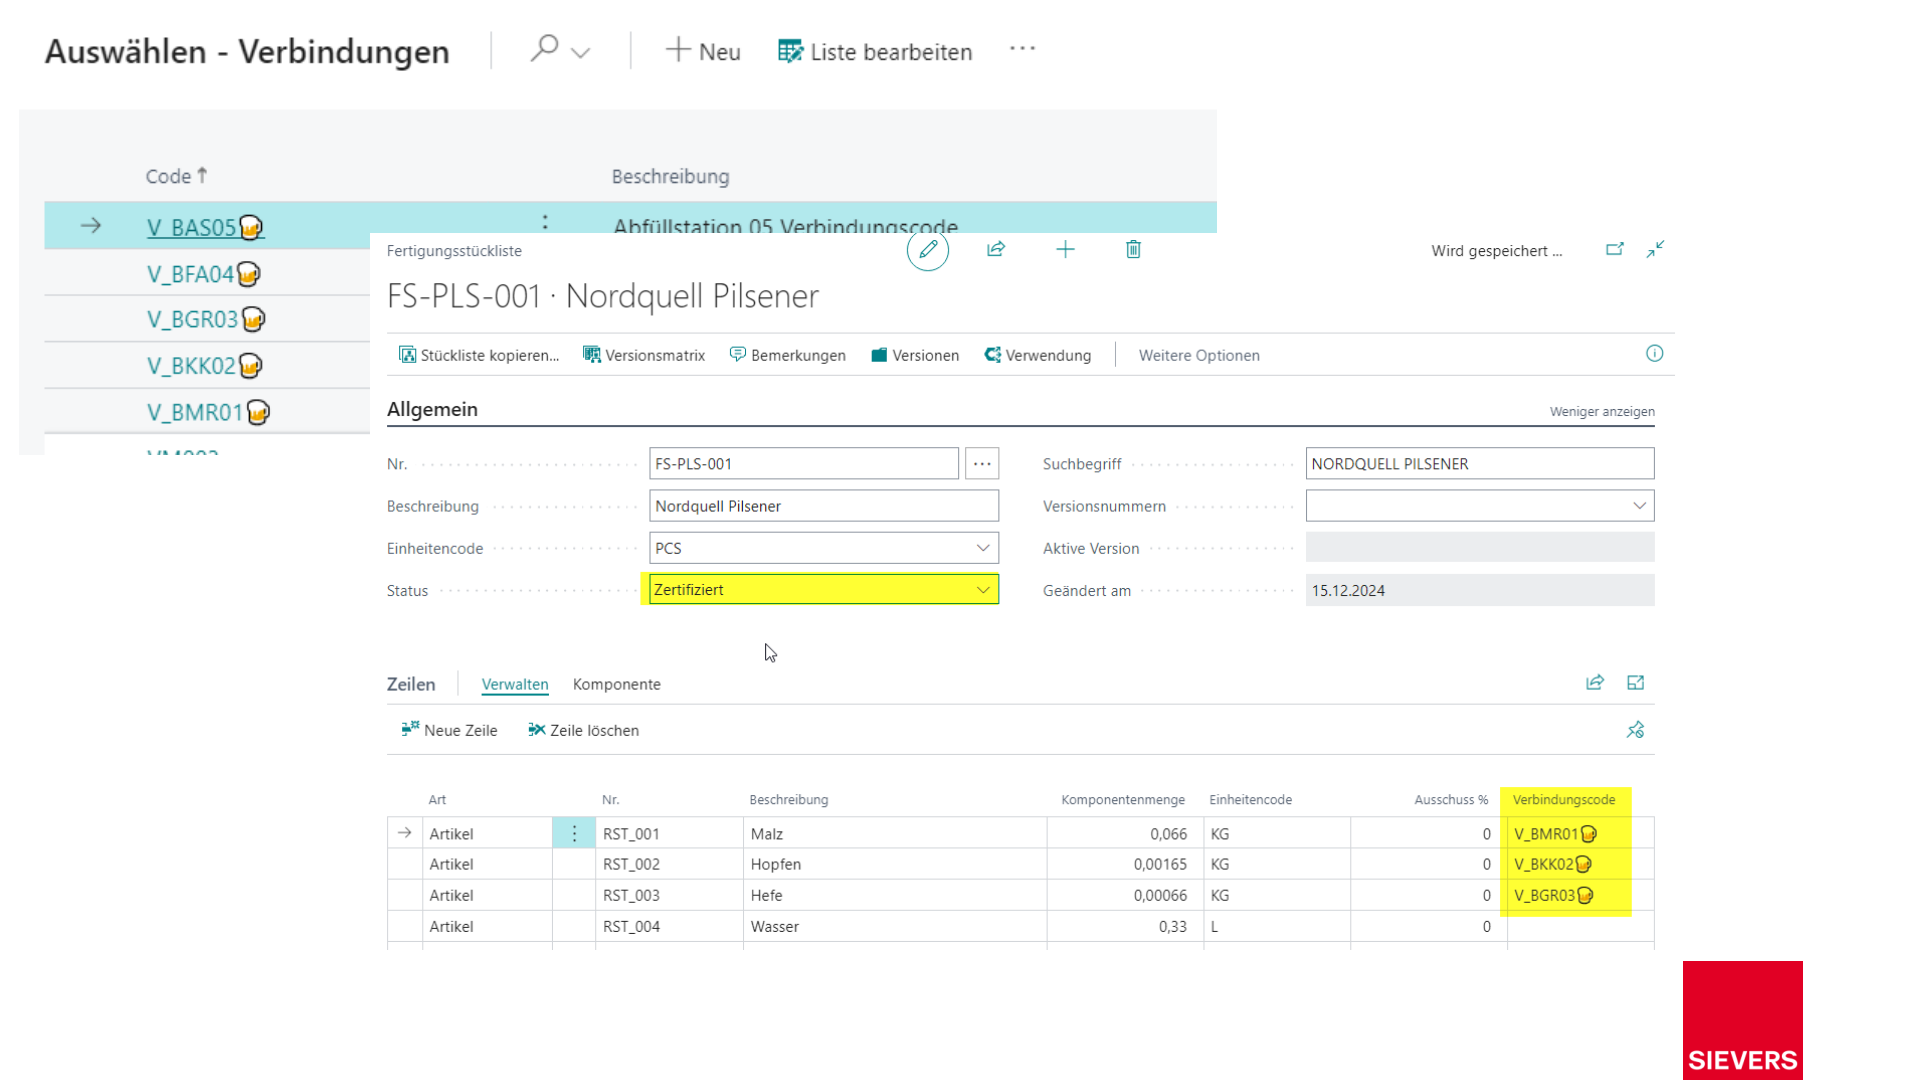The image size is (1920, 1080).
Task: Click Liste bearbeiten to edit list
Action: [x=875, y=51]
